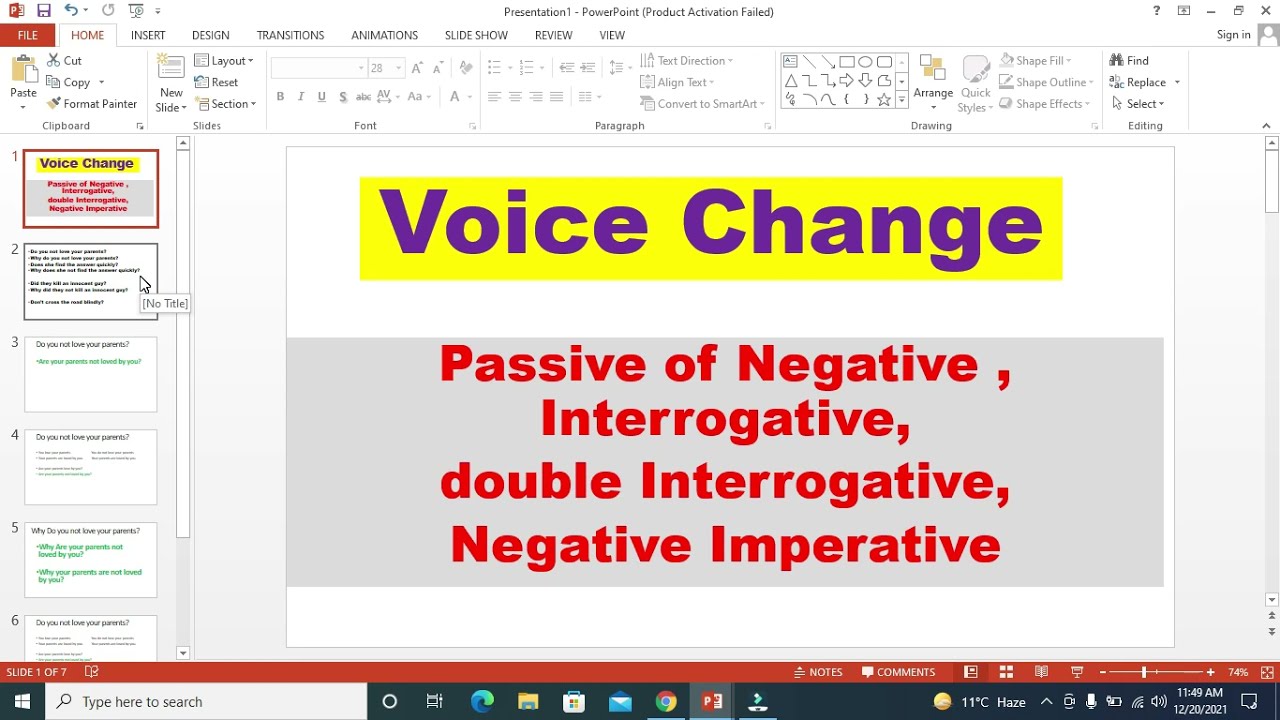The height and width of the screenshot is (720, 1280).
Task: Toggle Italic formatting
Action: tap(301, 97)
